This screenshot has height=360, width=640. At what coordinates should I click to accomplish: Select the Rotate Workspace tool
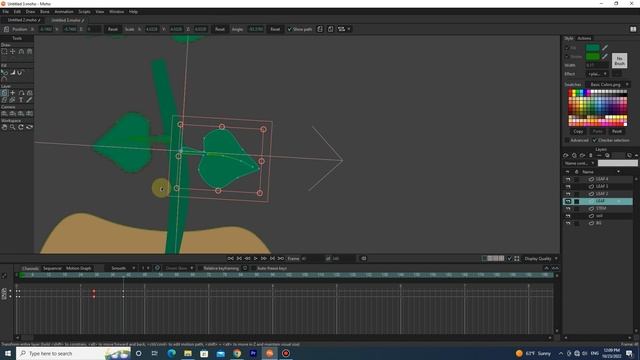pyautogui.click(x=21, y=127)
